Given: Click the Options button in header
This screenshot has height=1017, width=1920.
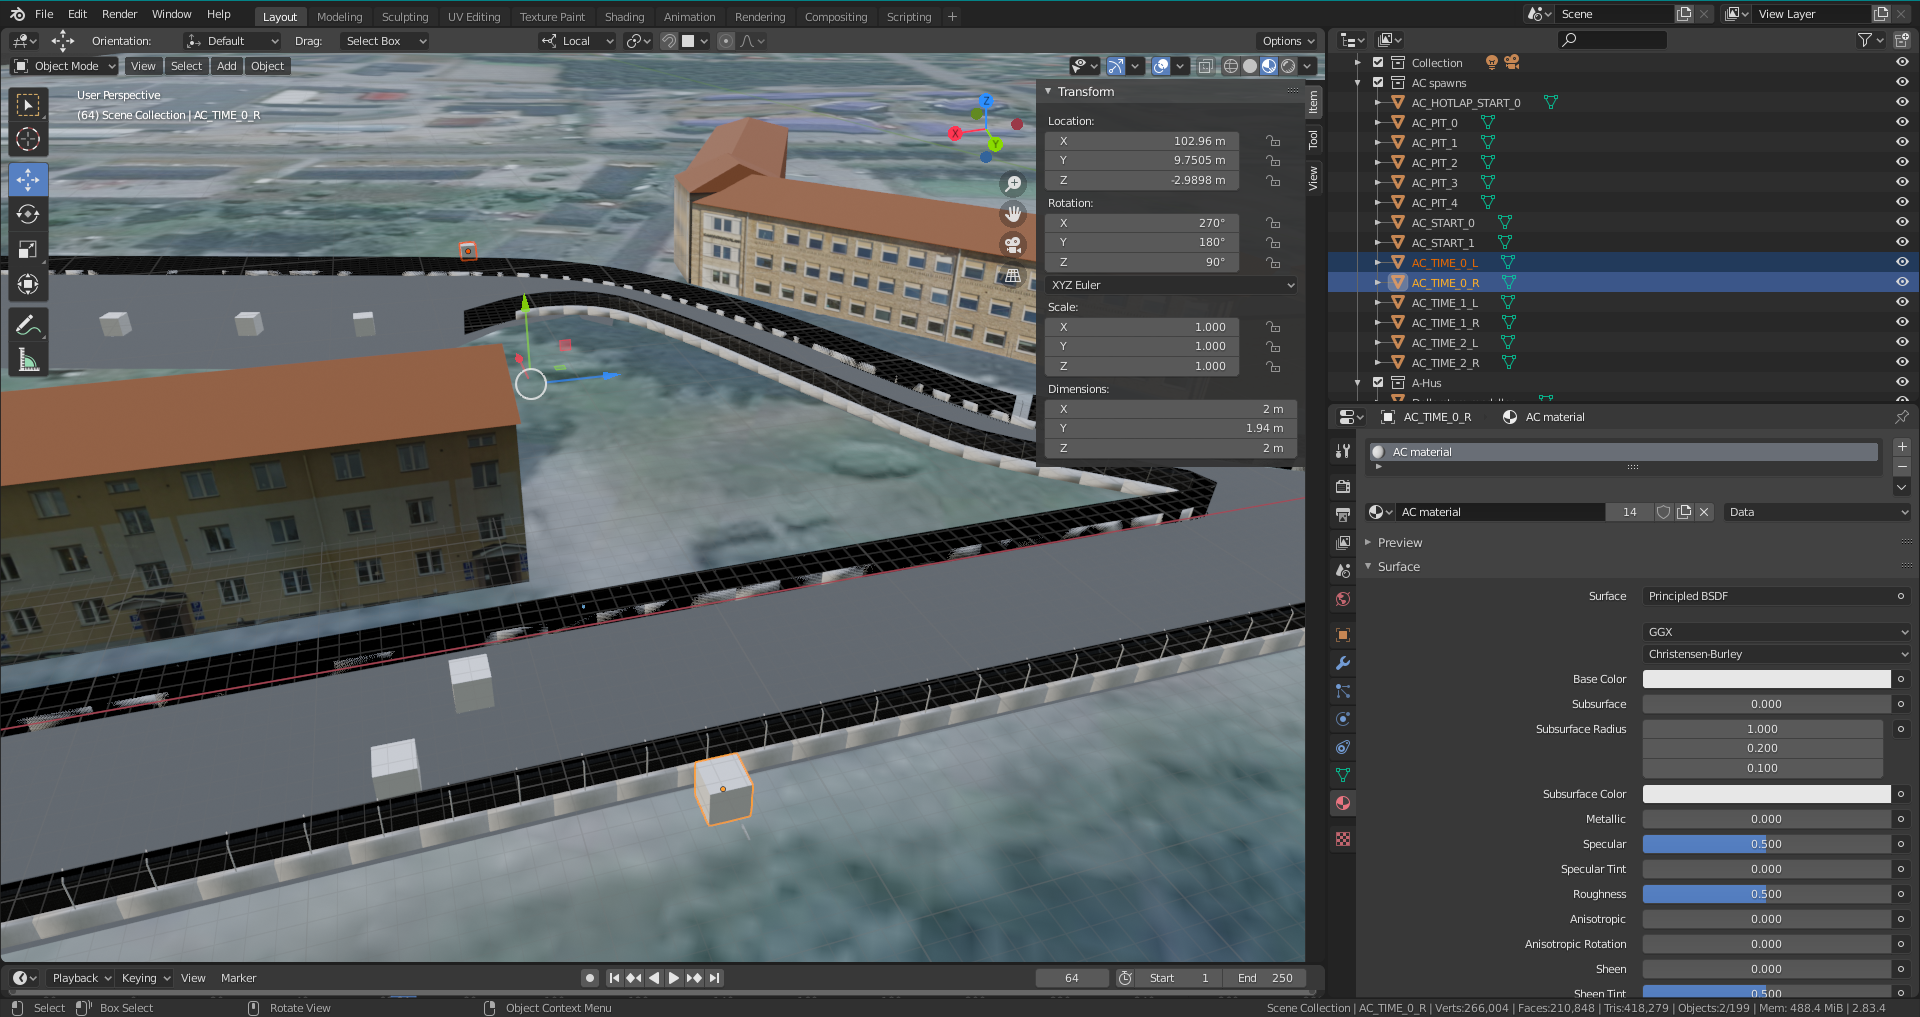Looking at the screenshot, I should click(x=1287, y=41).
